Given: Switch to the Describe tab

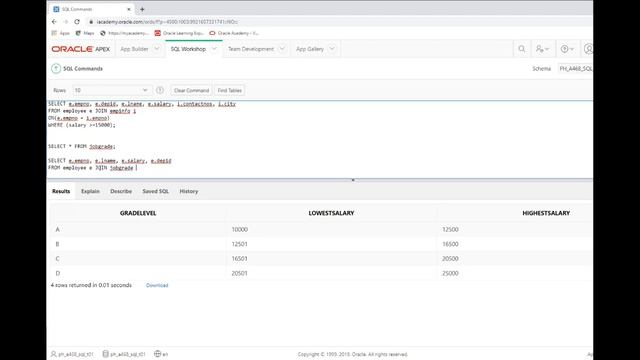Looking at the screenshot, I should [x=121, y=191].
